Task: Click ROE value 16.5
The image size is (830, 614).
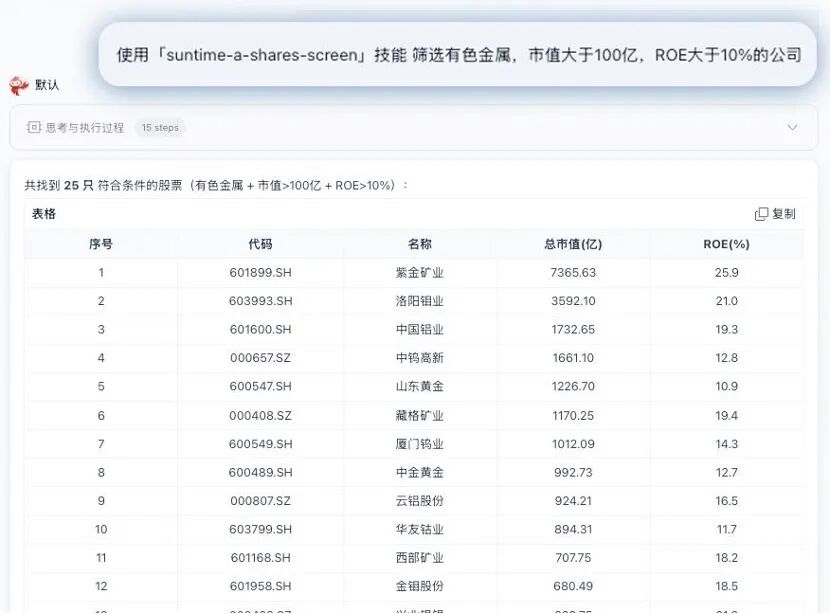Action: [726, 501]
